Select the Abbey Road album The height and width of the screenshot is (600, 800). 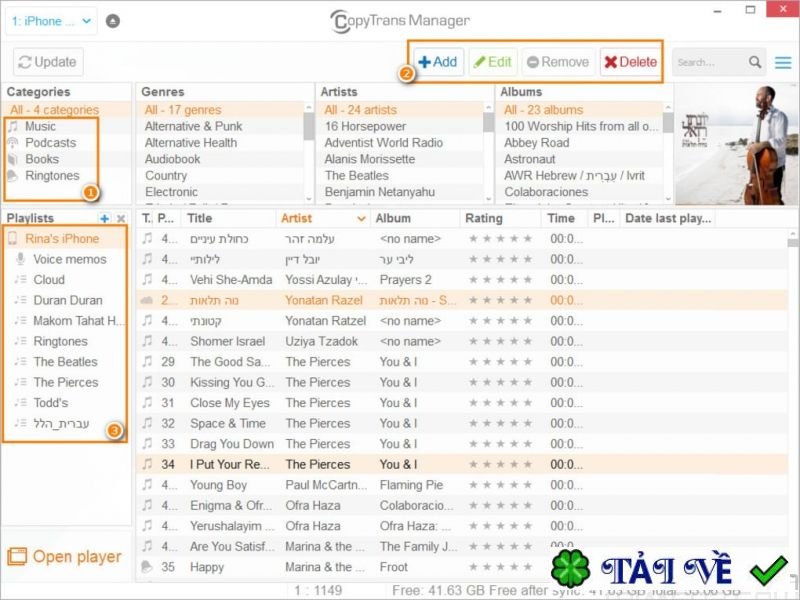click(x=537, y=142)
